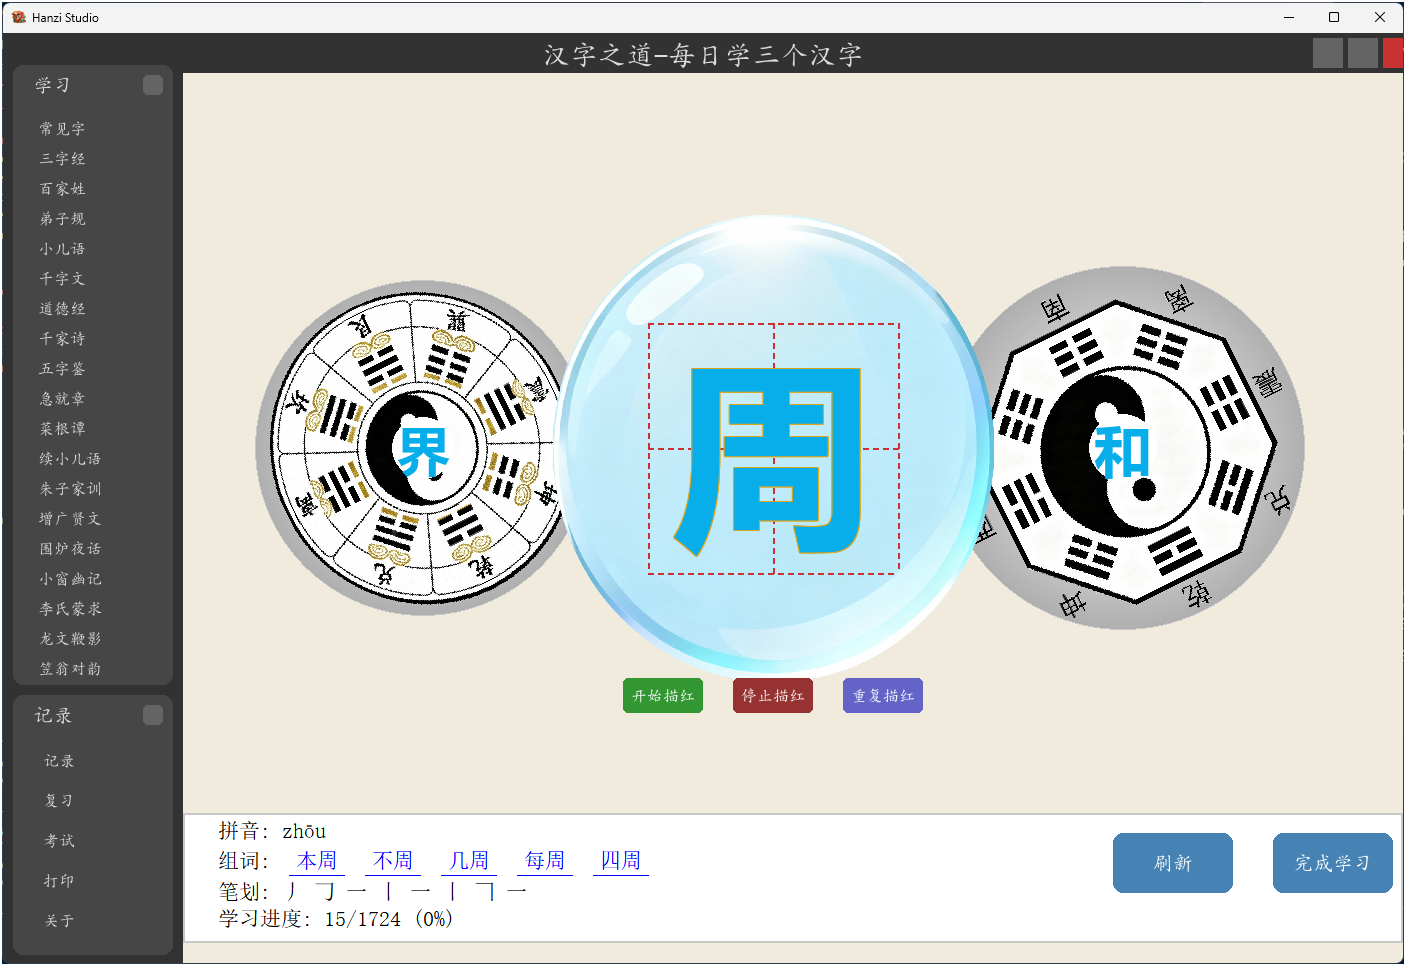
Task: Click the 本周 word link
Action: [317, 861]
